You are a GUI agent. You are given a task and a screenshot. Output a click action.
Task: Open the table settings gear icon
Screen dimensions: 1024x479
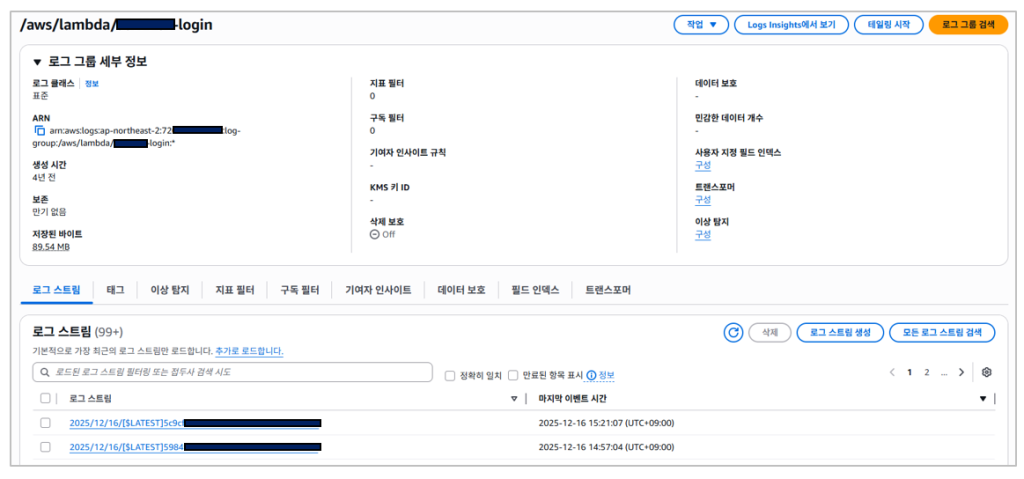986,372
